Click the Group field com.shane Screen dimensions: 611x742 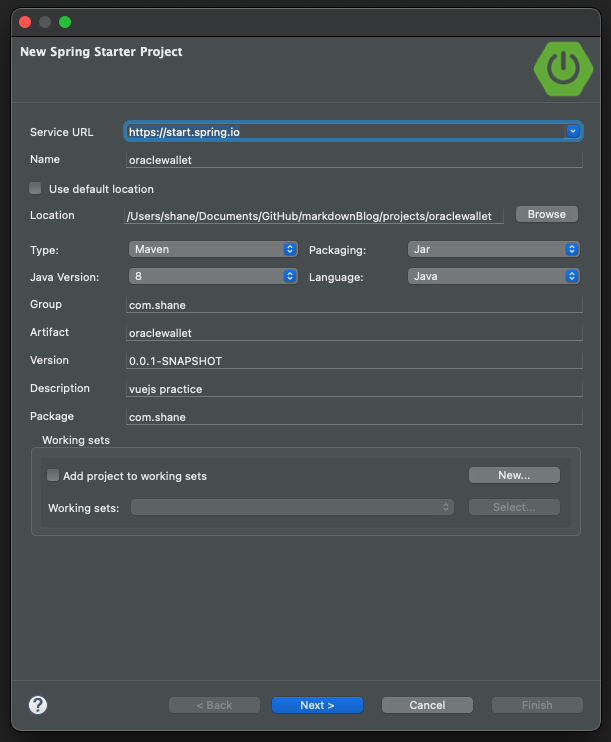354,305
